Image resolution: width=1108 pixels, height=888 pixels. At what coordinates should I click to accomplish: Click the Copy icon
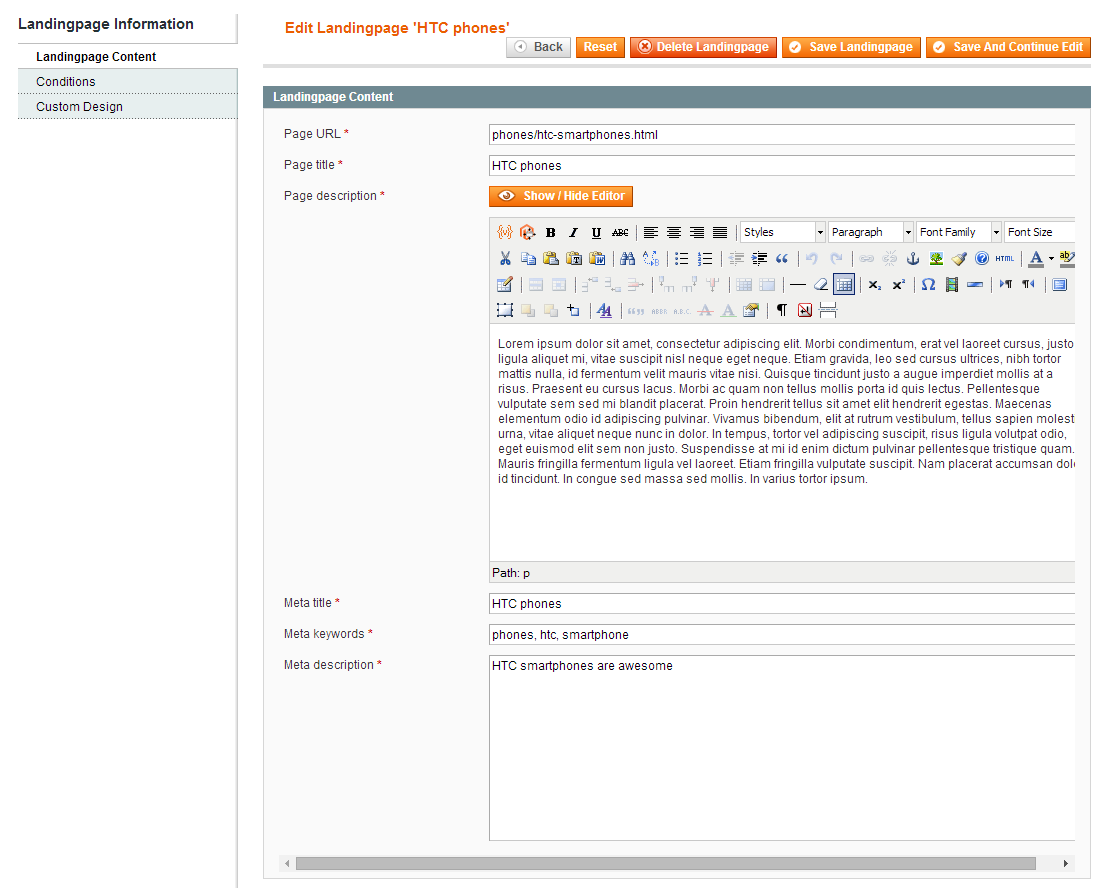point(528,259)
